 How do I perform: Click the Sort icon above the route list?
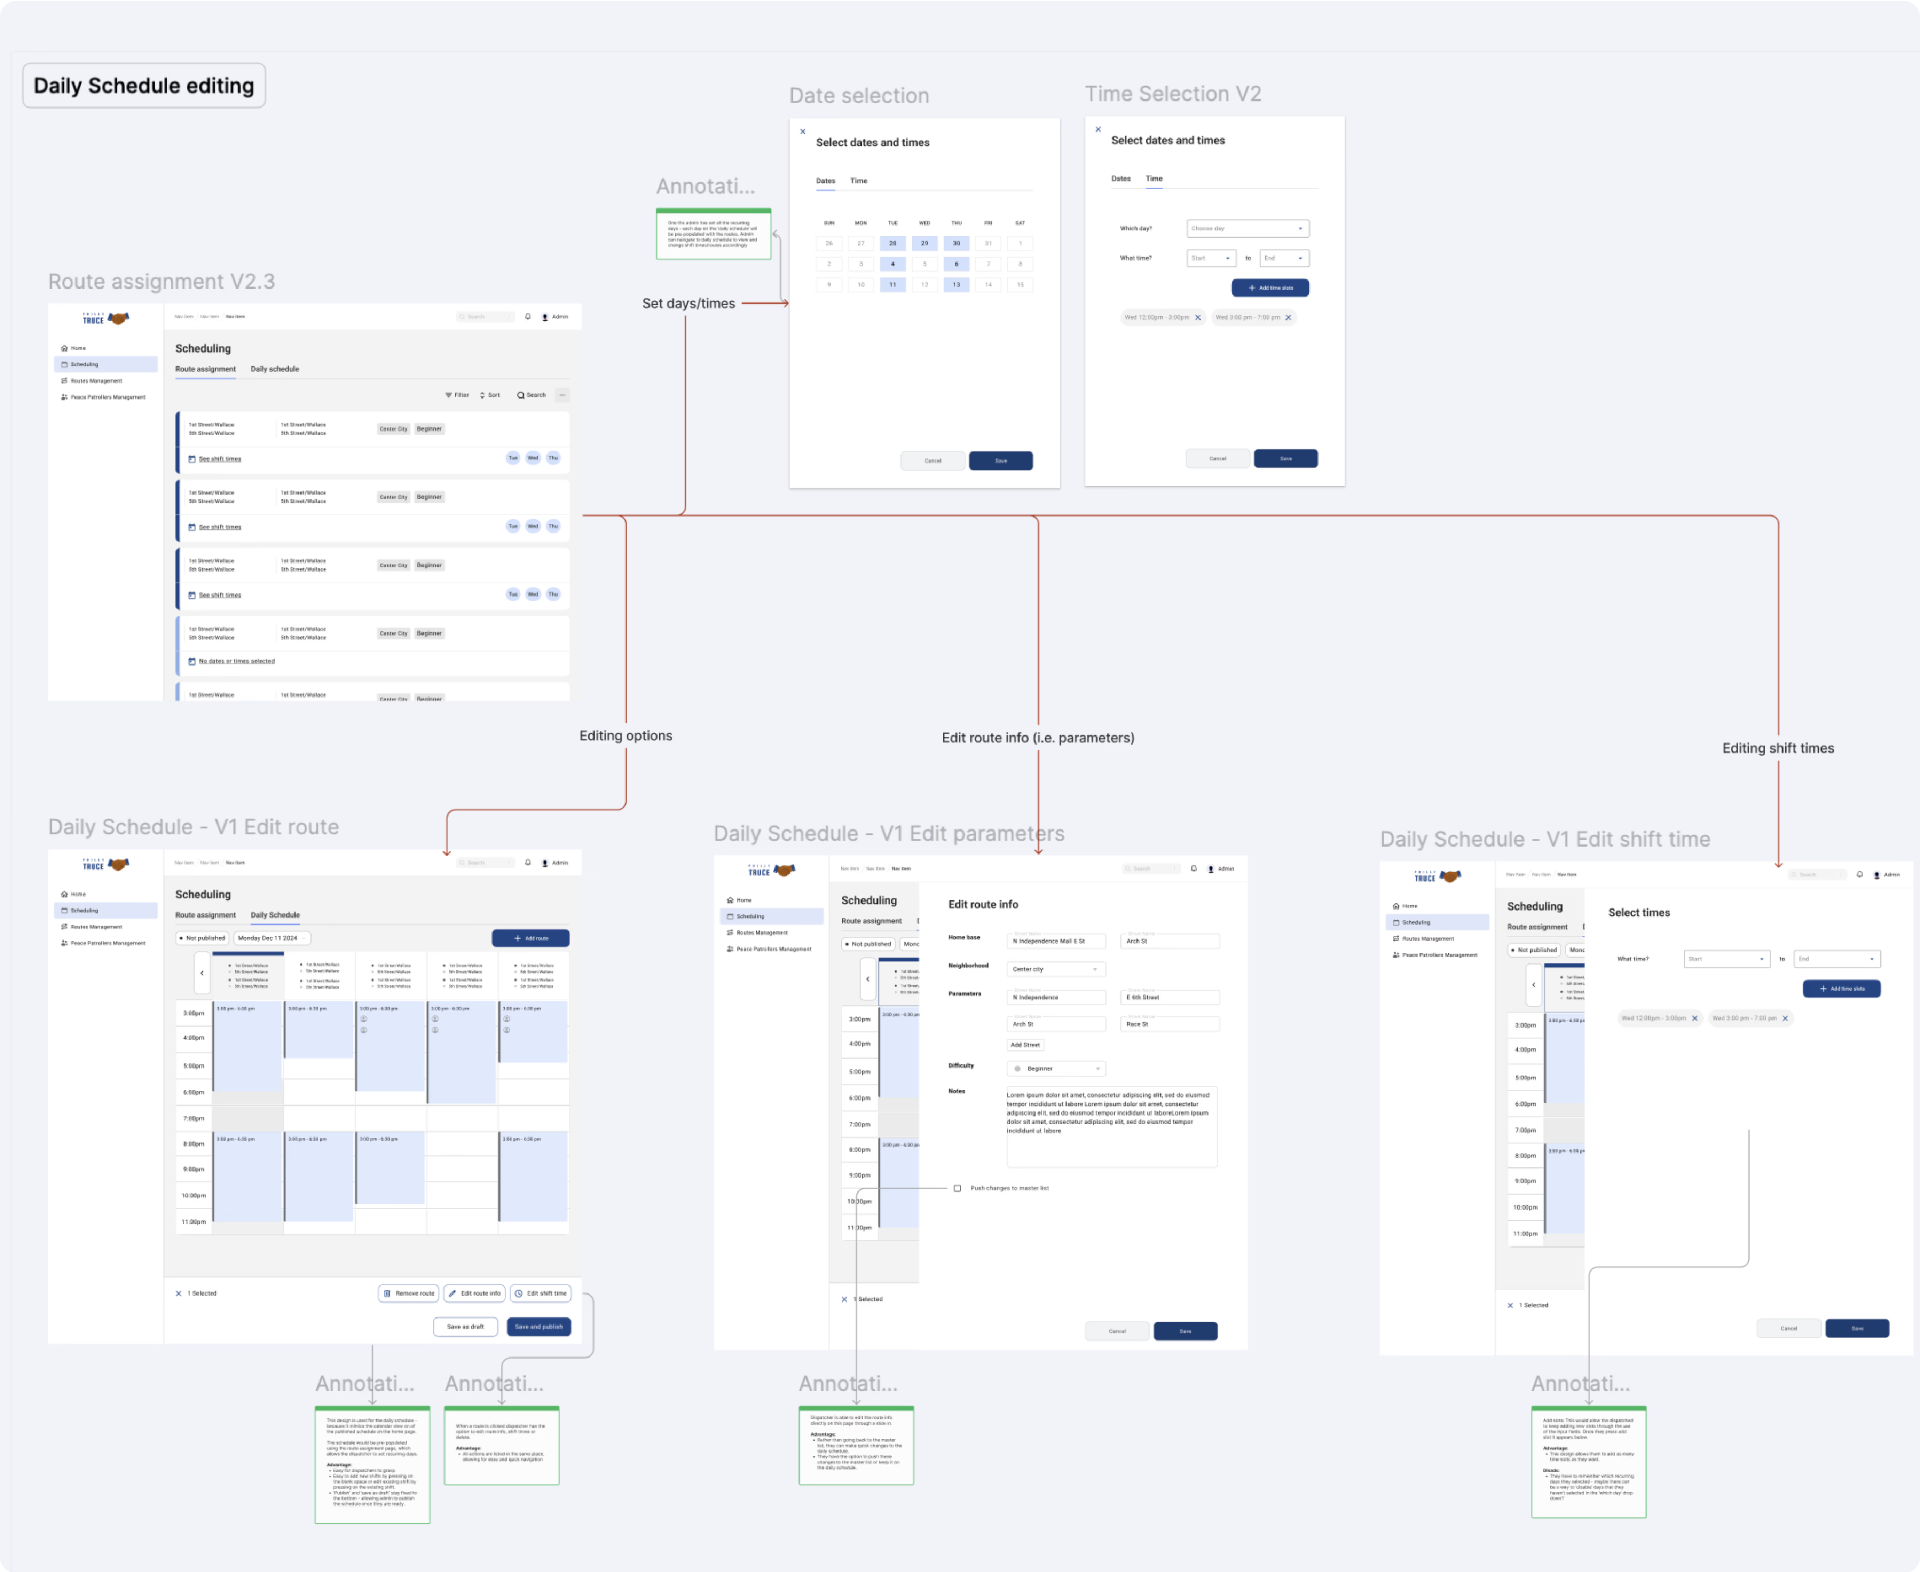(x=483, y=395)
